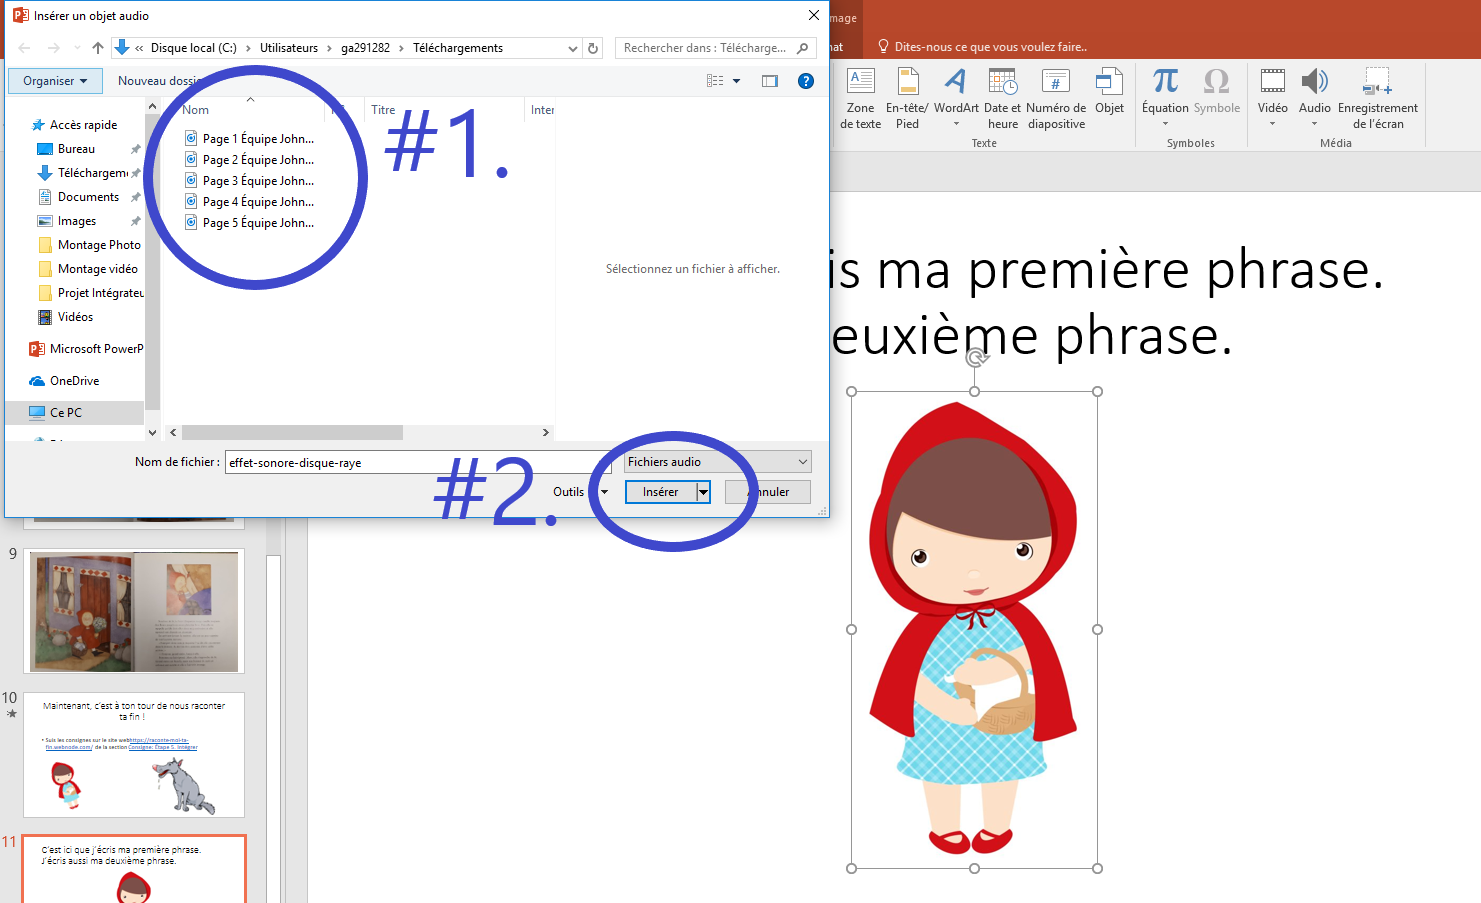Go up one folder level

[x=98, y=48]
